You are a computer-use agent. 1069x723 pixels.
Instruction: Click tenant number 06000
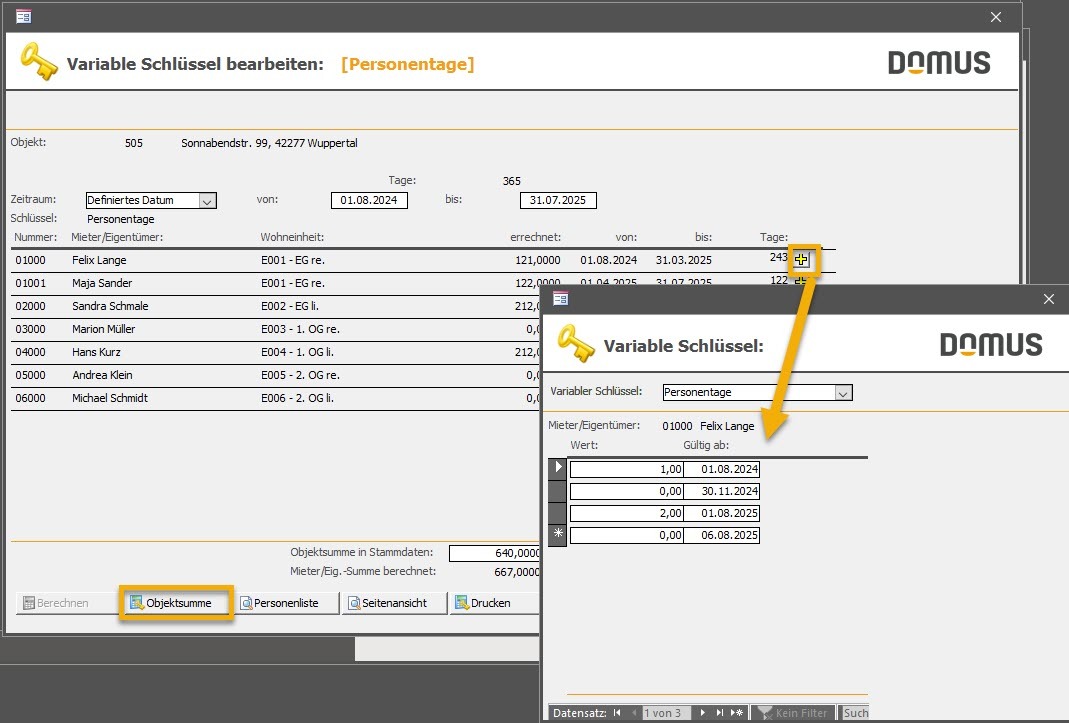click(x=31, y=398)
